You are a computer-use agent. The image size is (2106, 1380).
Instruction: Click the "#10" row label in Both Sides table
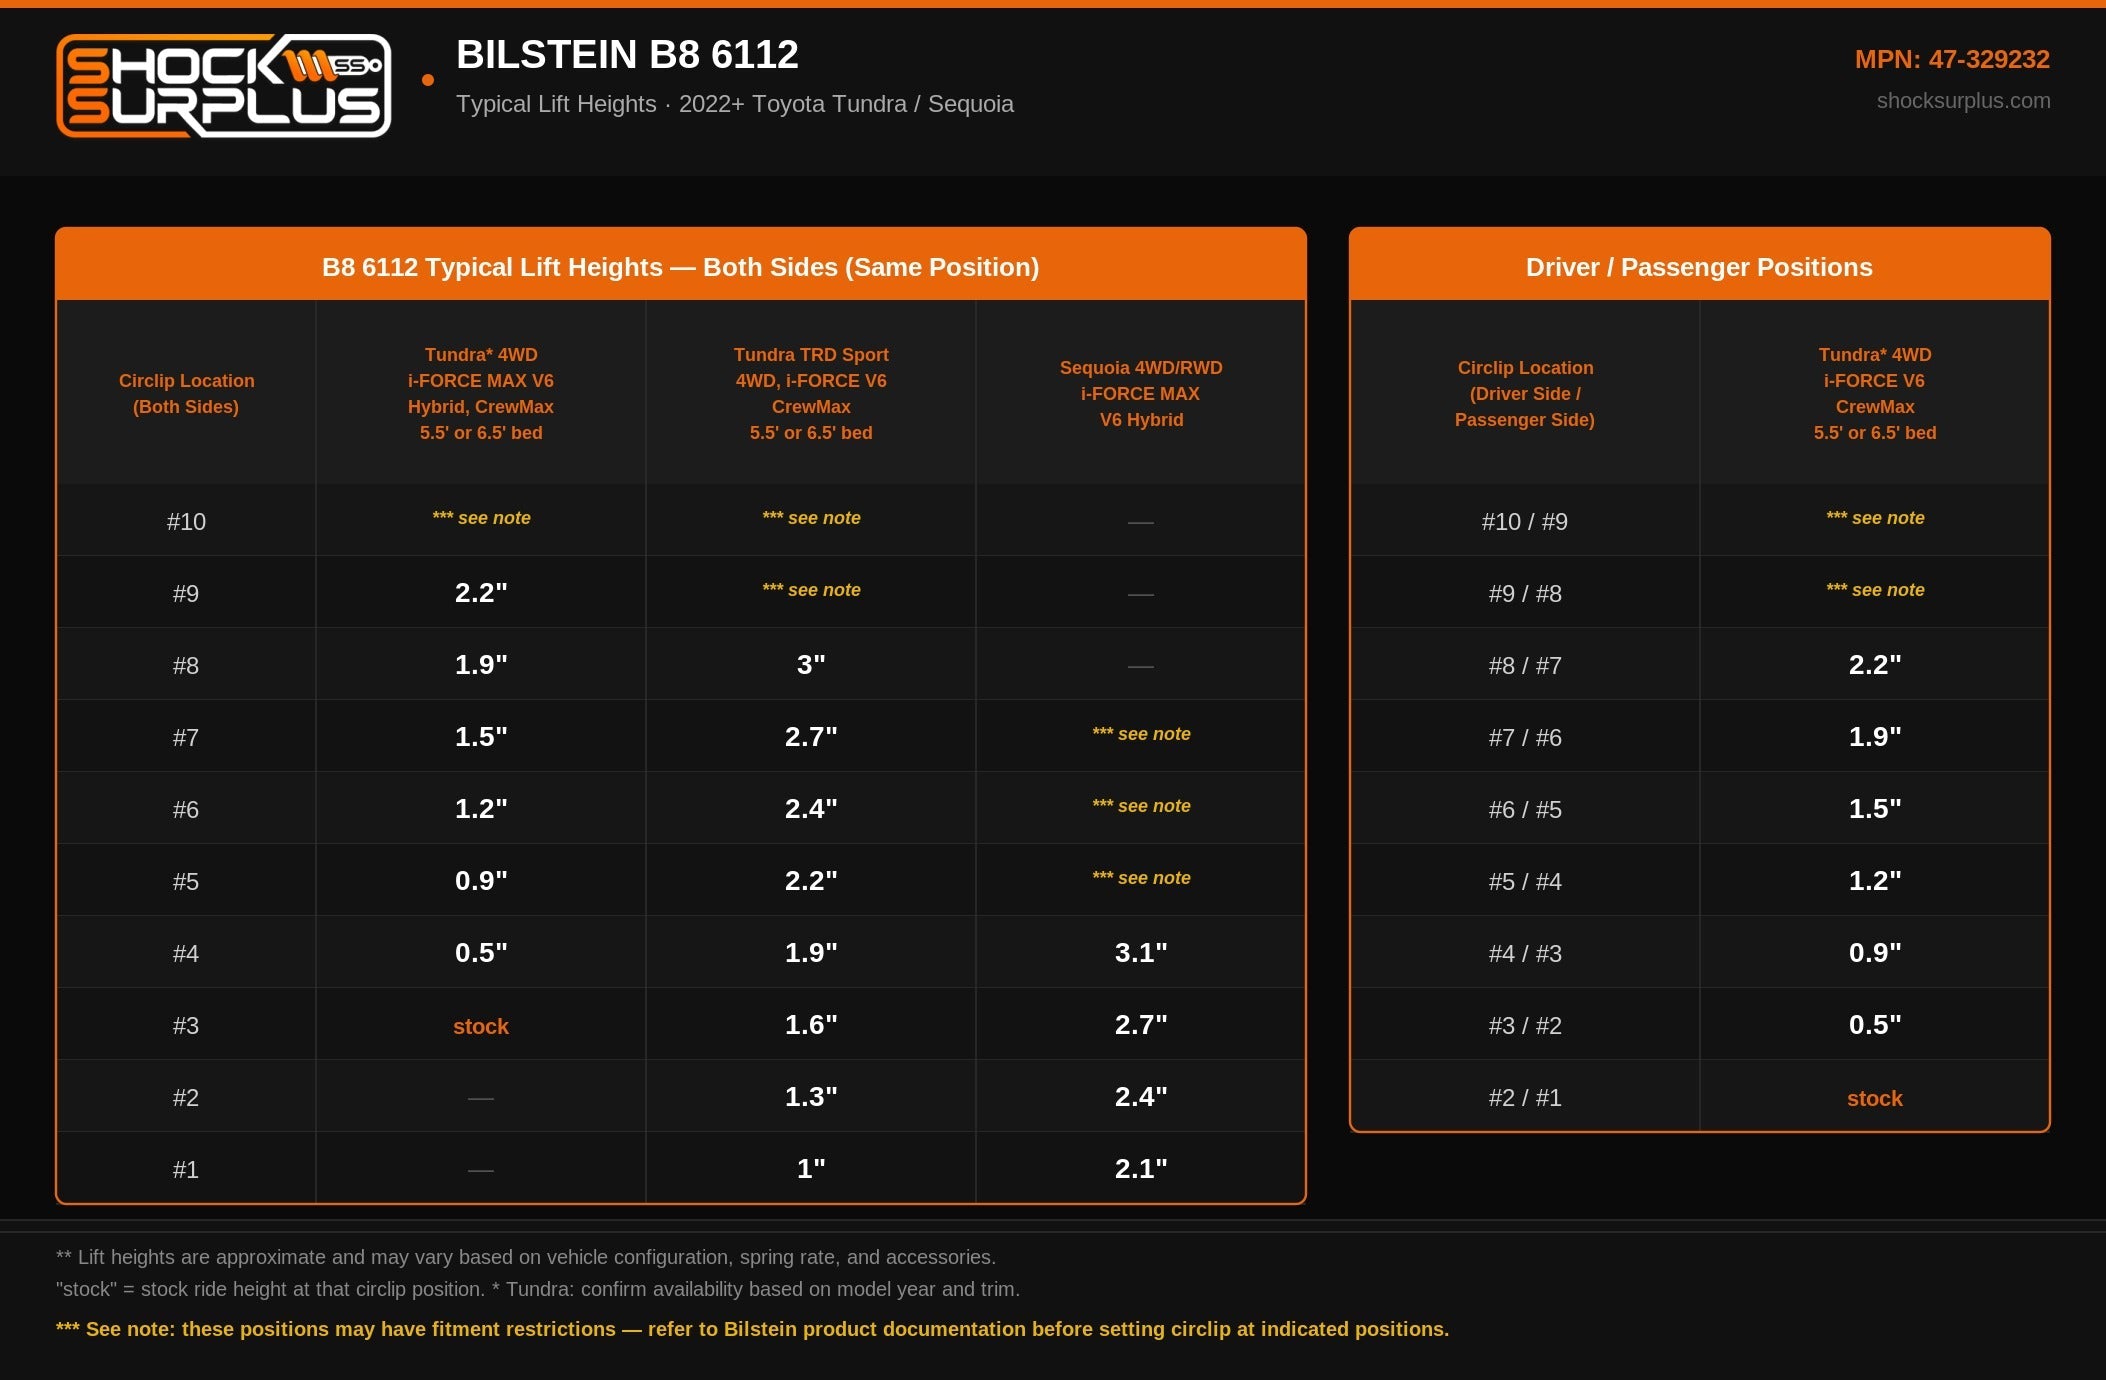tap(186, 522)
